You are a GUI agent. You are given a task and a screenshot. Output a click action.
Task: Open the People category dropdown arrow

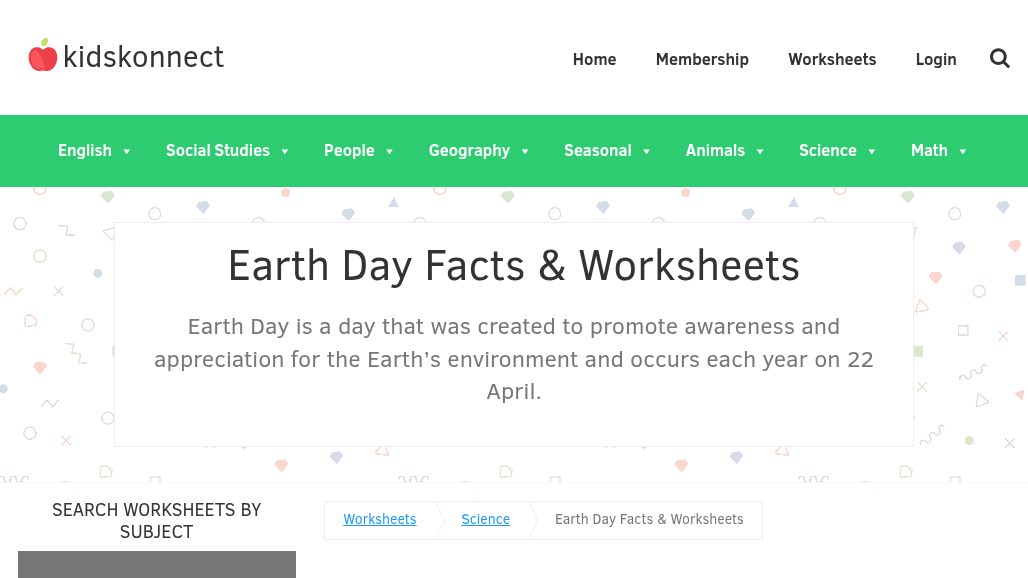pyautogui.click(x=390, y=152)
